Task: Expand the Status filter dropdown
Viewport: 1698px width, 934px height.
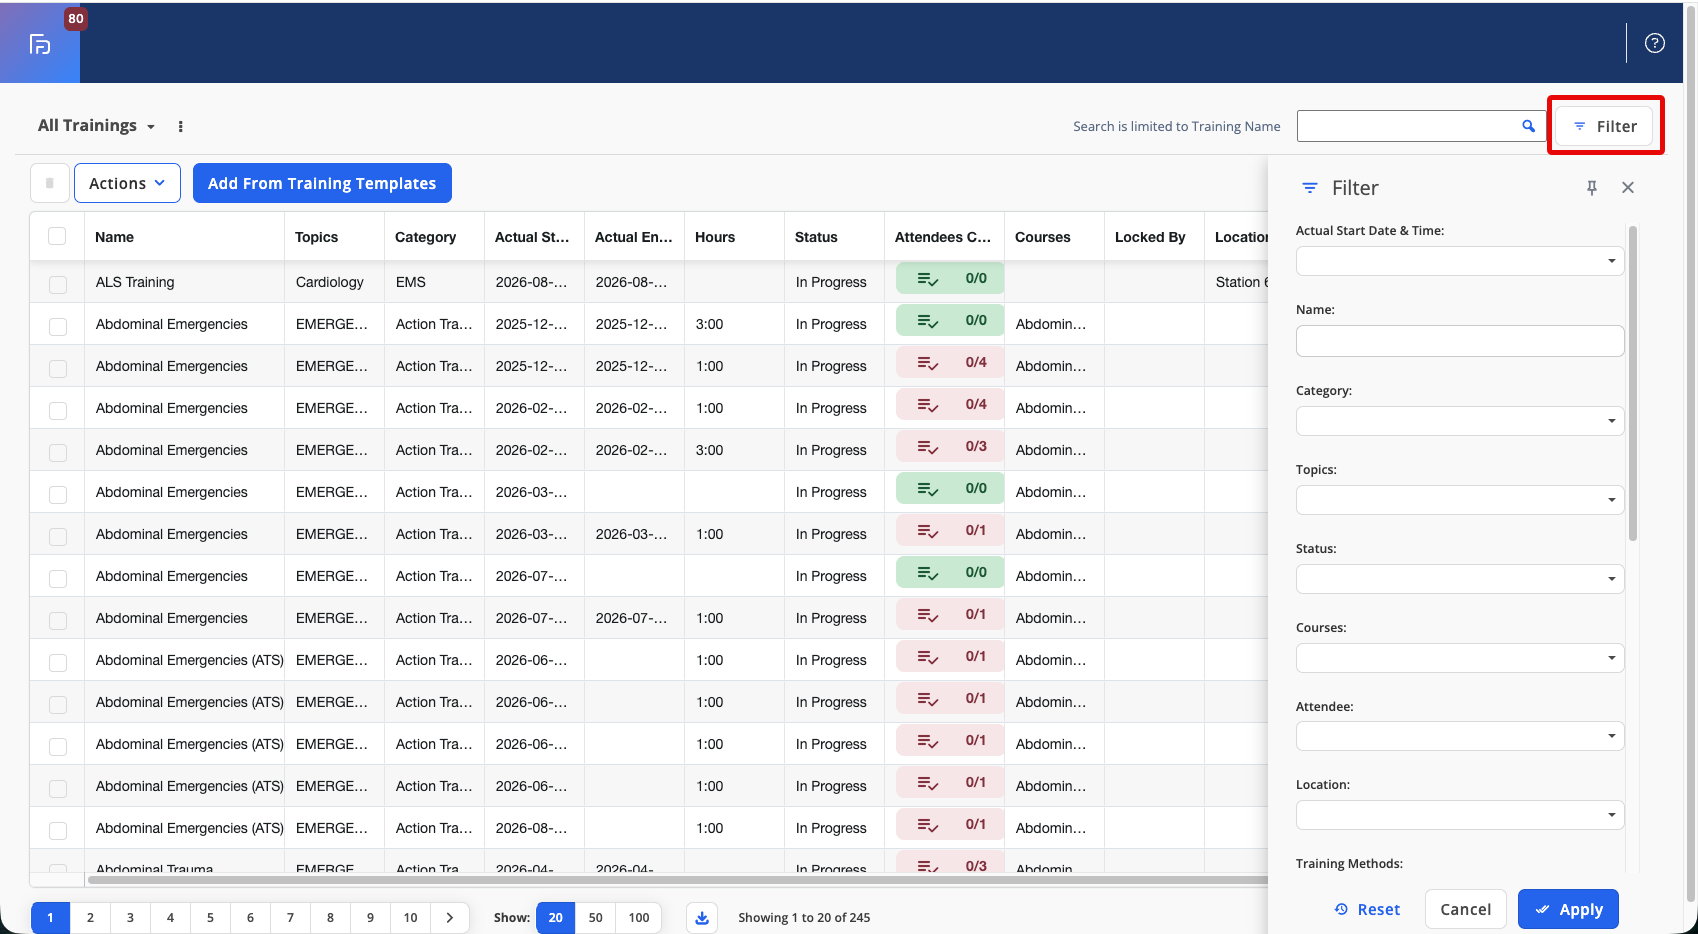Action: coord(1460,579)
